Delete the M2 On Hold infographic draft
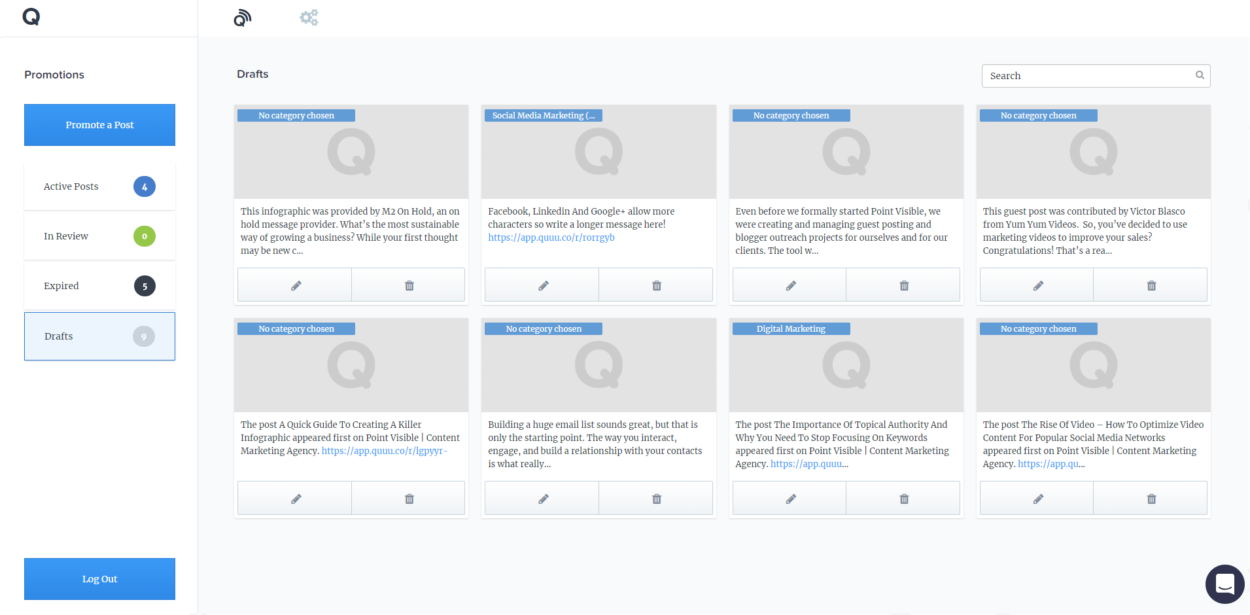Viewport: 1250px width, 615px height. point(408,285)
